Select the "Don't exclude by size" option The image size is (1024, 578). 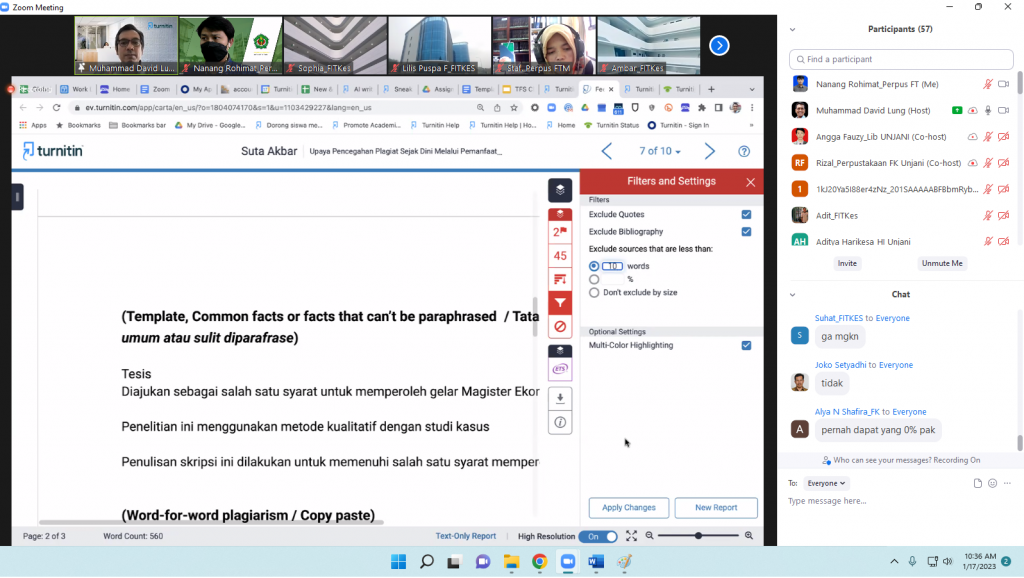coord(594,293)
